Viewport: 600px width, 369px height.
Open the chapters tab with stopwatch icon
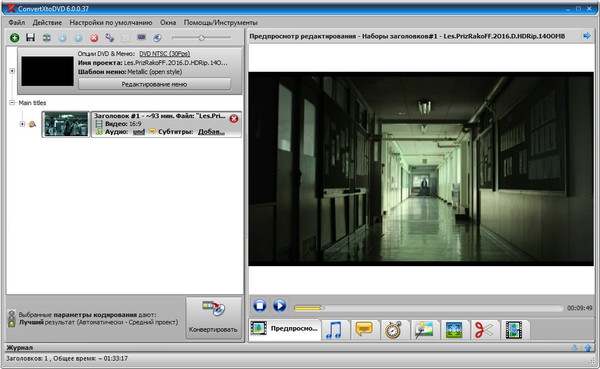(x=393, y=330)
